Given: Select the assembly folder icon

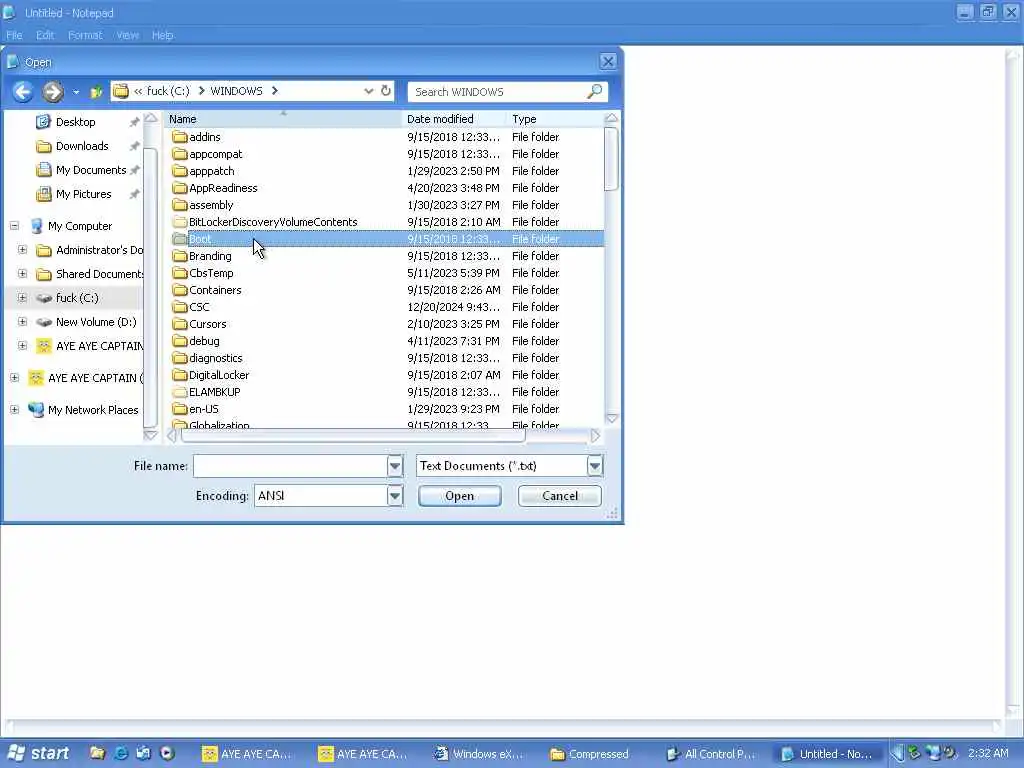Looking at the screenshot, I should [x=180, y=205].
